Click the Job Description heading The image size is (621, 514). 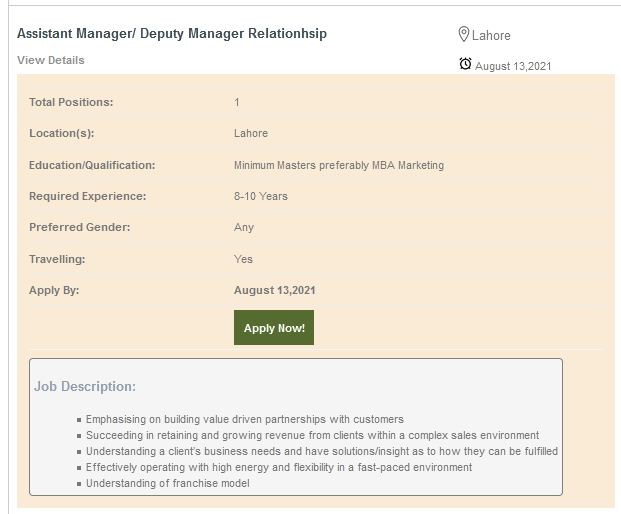tap(85, 386)
